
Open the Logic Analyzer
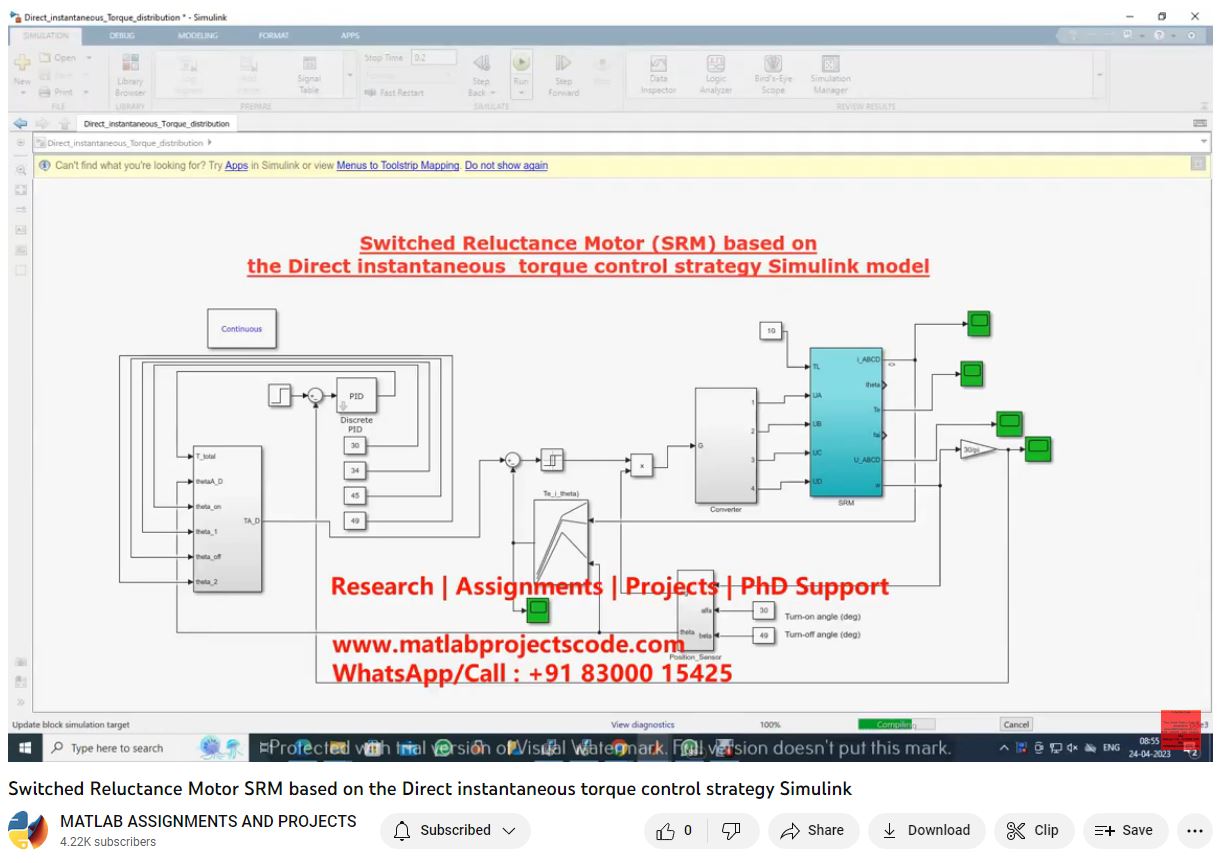pyautogui.click(x=715, y=74)
